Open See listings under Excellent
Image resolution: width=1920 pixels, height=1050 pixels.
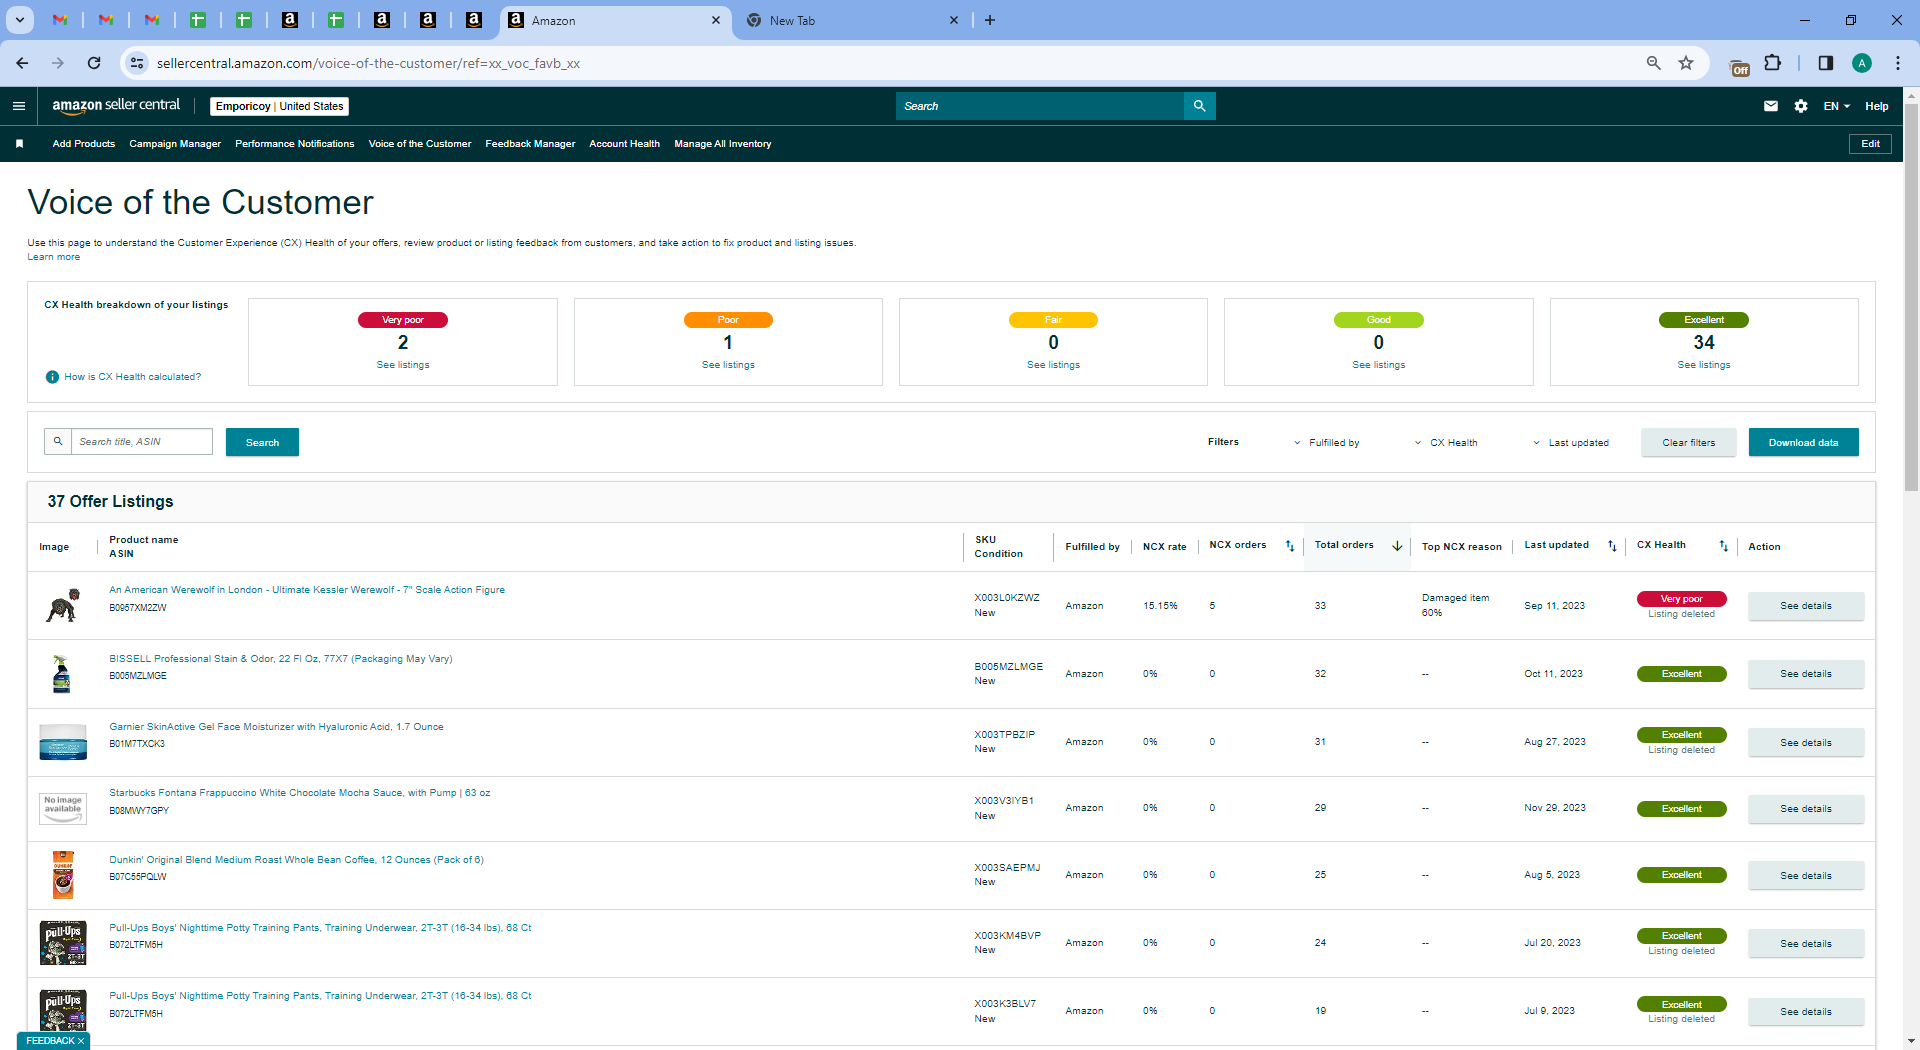(x=1704, y=365)
